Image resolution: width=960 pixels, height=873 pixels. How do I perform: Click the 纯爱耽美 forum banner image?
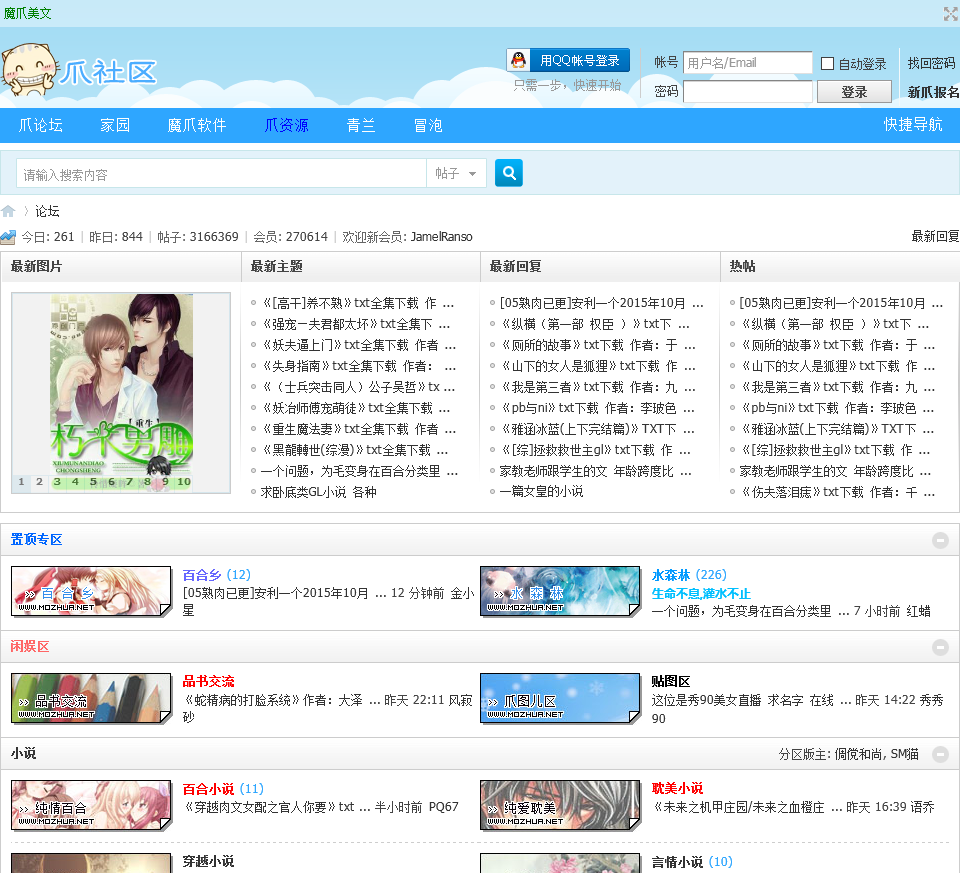(560, 805)
